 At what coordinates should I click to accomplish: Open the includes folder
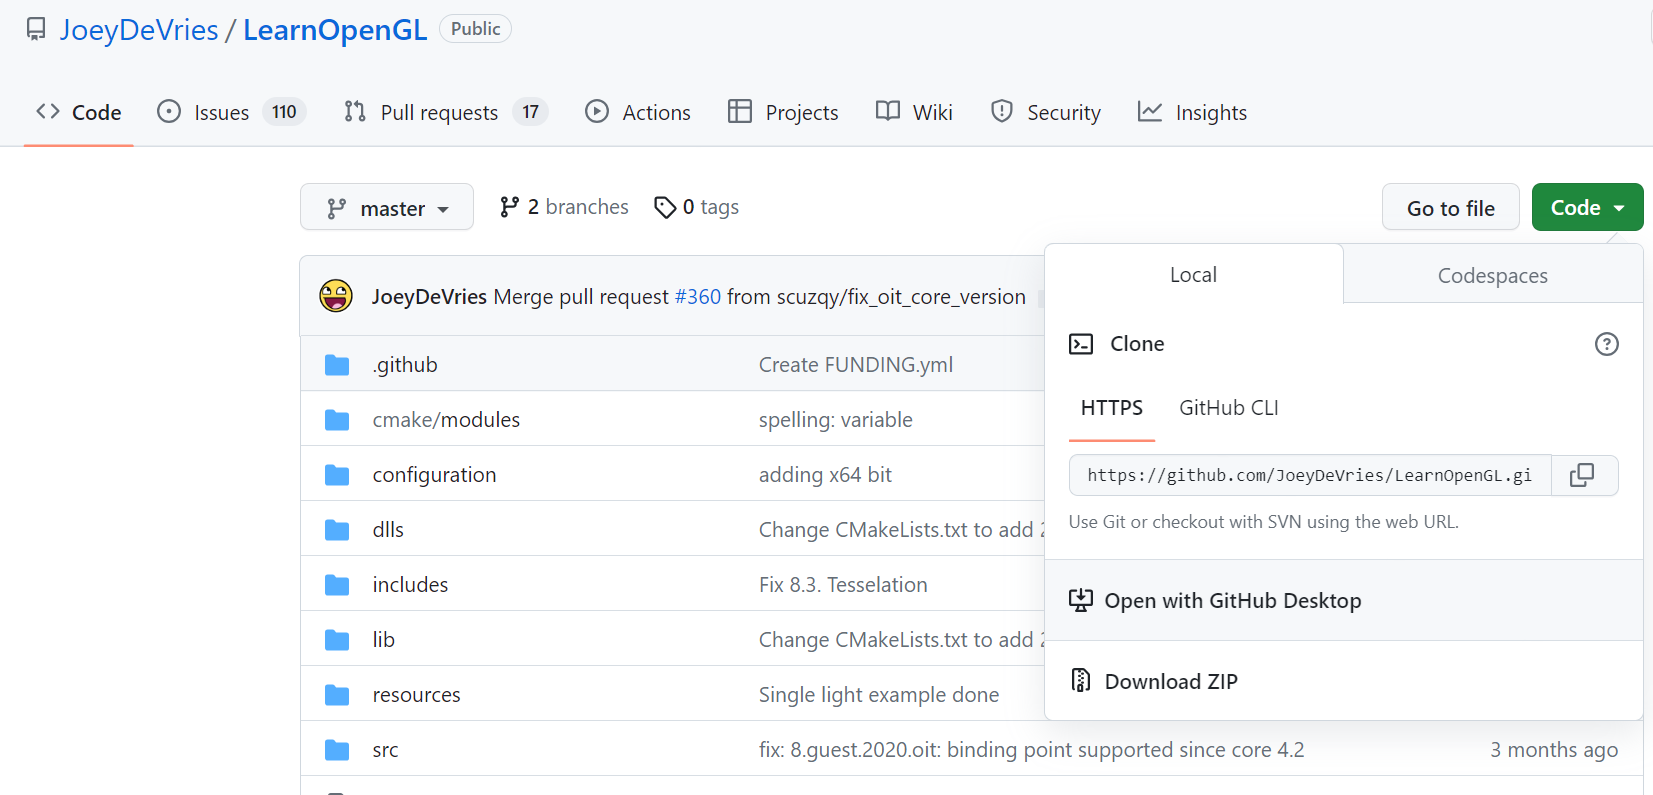pyautogui.click(x=410, y=585)
